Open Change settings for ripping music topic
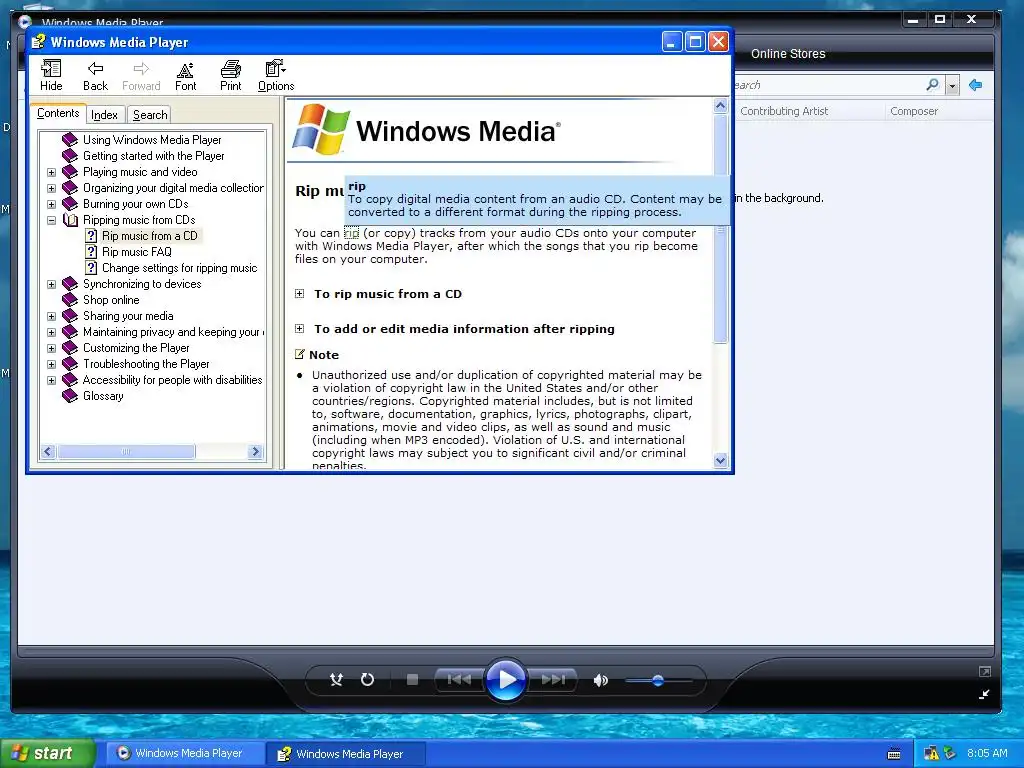1024x768 pixels. (x=180, y=268)
